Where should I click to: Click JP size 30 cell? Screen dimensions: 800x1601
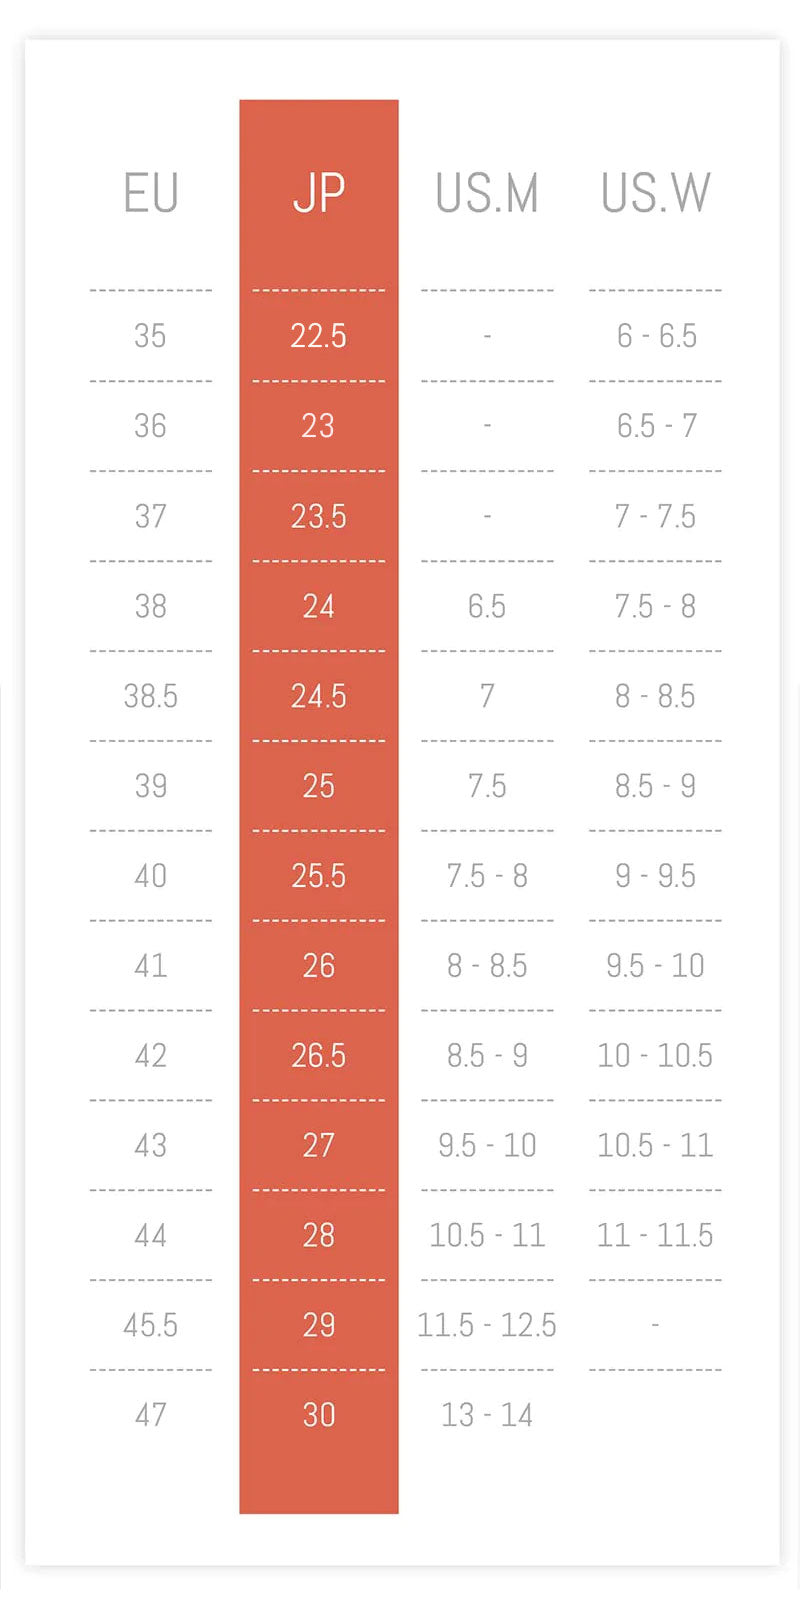tap(319, 1415)
